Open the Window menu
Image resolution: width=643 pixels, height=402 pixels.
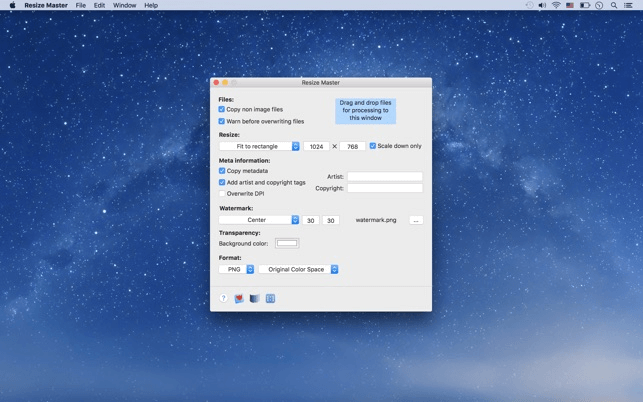tap(124, 5)
